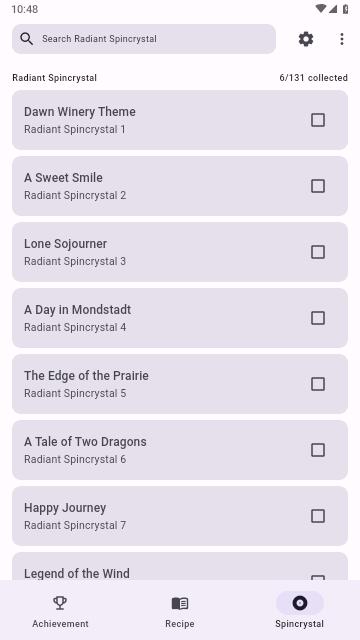Check off A Day in Mondstadt
This screenshot has height=640, width=360.
pos(318,318)
